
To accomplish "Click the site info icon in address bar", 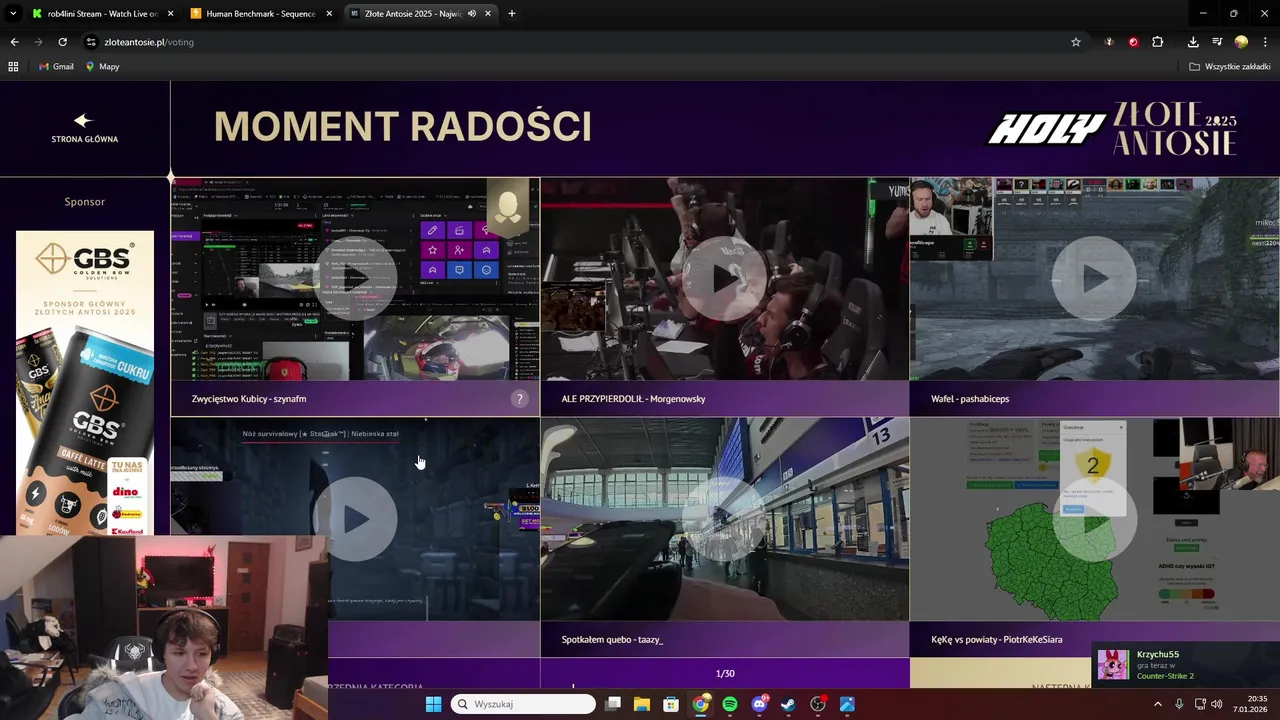I will (x=91, y=42).
